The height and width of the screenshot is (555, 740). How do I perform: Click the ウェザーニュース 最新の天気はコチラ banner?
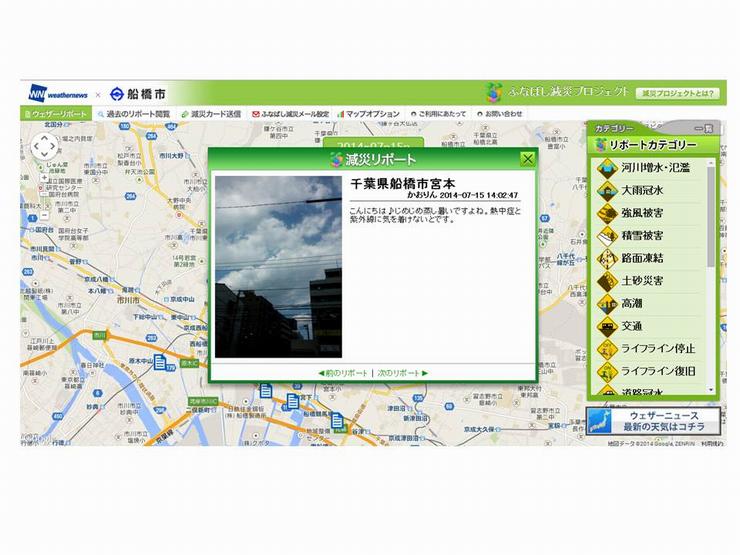[x=653, y=421]
